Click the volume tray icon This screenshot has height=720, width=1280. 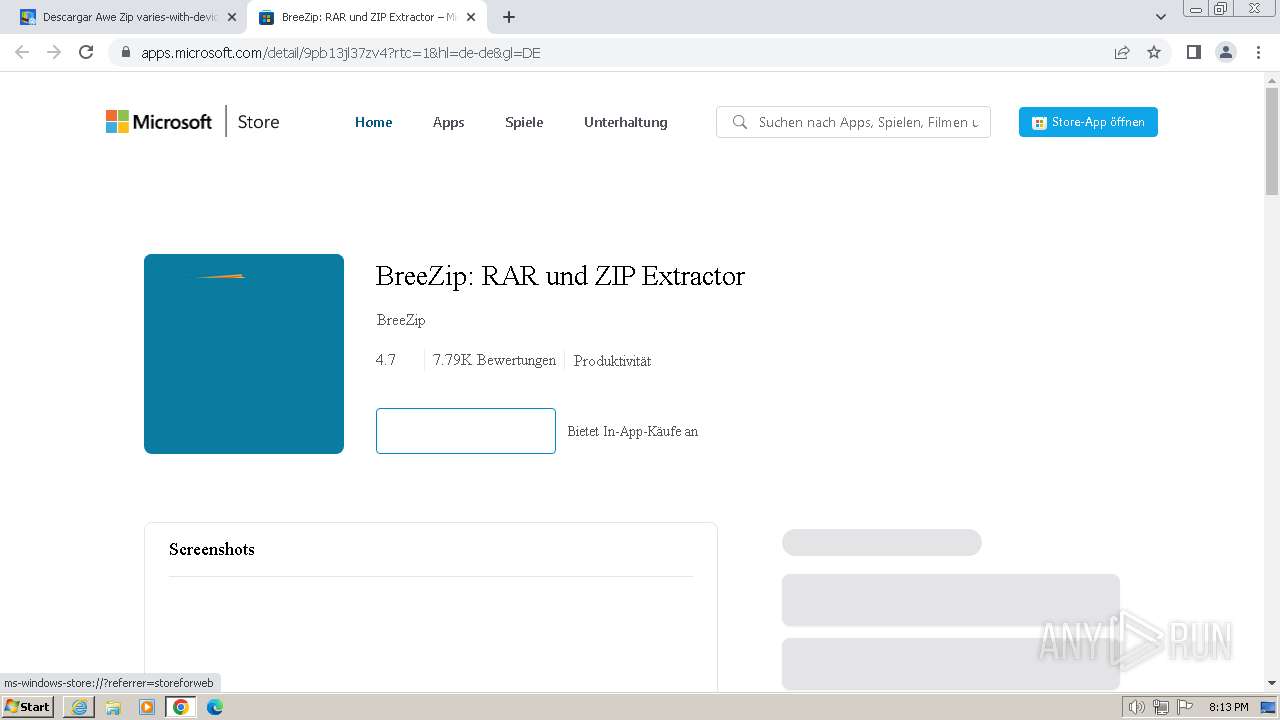pyautogui.click(x=1136, y=707)
